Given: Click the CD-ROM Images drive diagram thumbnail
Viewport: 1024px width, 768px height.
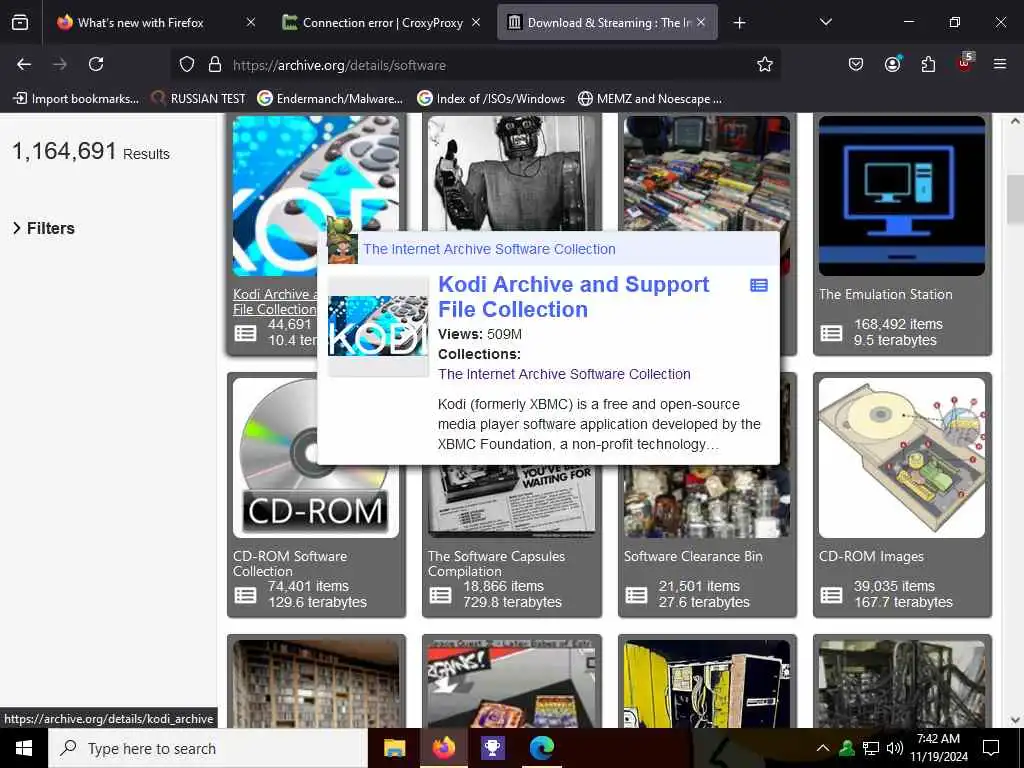Looking at the screenshot, I should [x=902, y=458].
